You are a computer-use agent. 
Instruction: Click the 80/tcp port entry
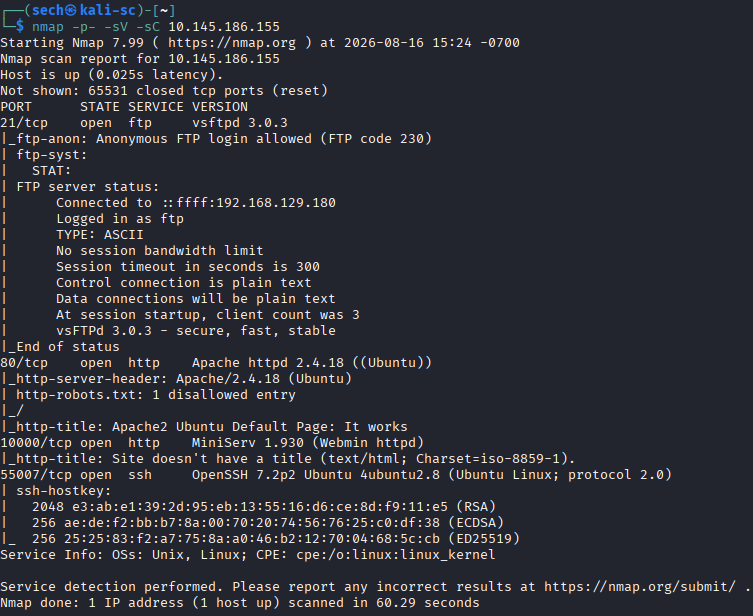pos(24,363)
